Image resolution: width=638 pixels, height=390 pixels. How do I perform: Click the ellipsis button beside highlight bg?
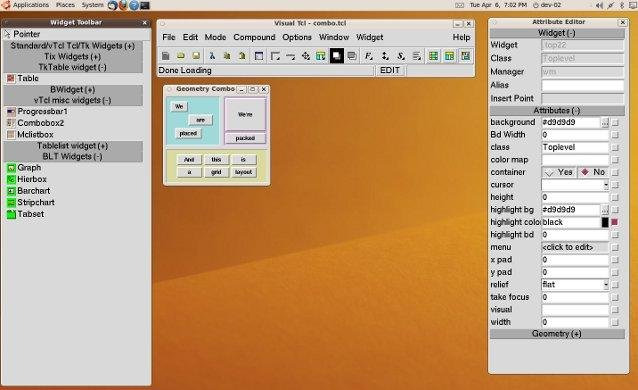click(605, 210)
